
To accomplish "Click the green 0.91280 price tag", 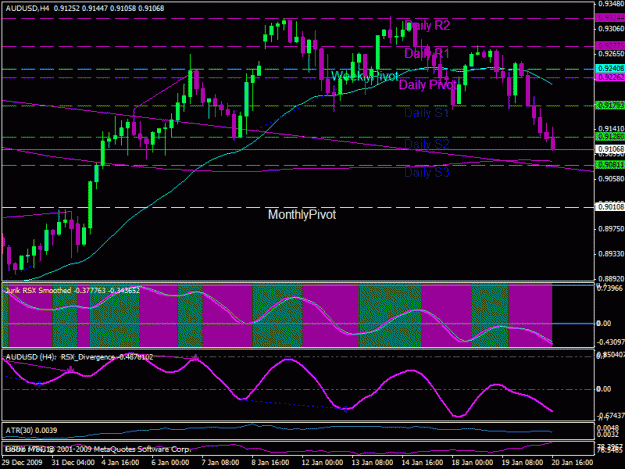I will 610,137.
